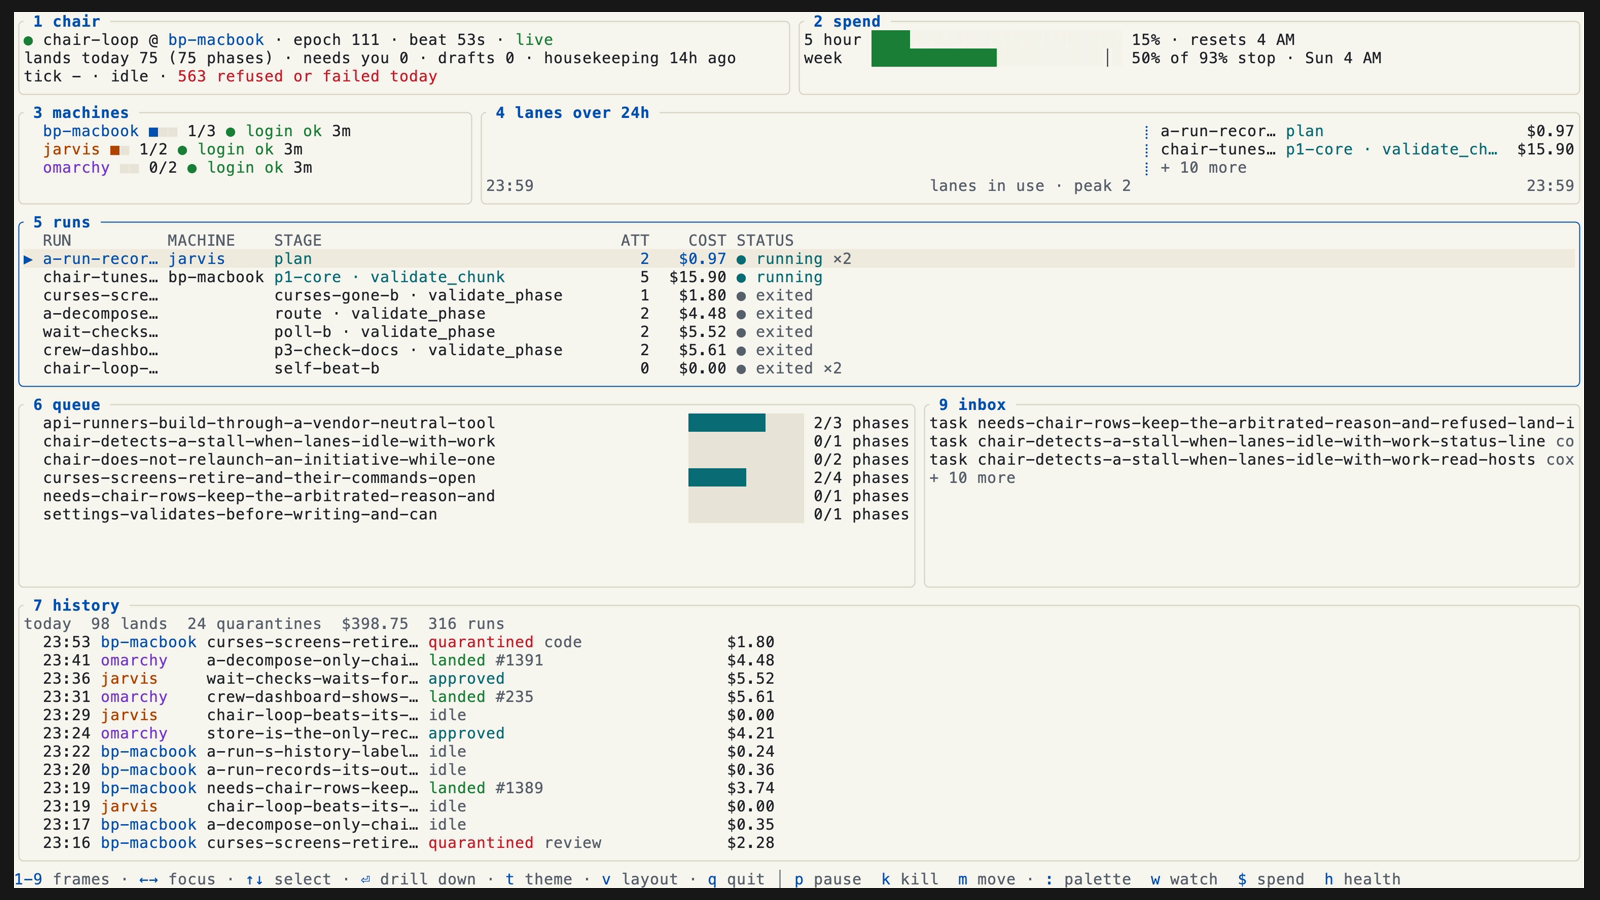Image resolution: width=1600 pixels, height=900 pixels.
Task: Select the 23:16 quarantined review history row
Action: (x=408, y=843)
